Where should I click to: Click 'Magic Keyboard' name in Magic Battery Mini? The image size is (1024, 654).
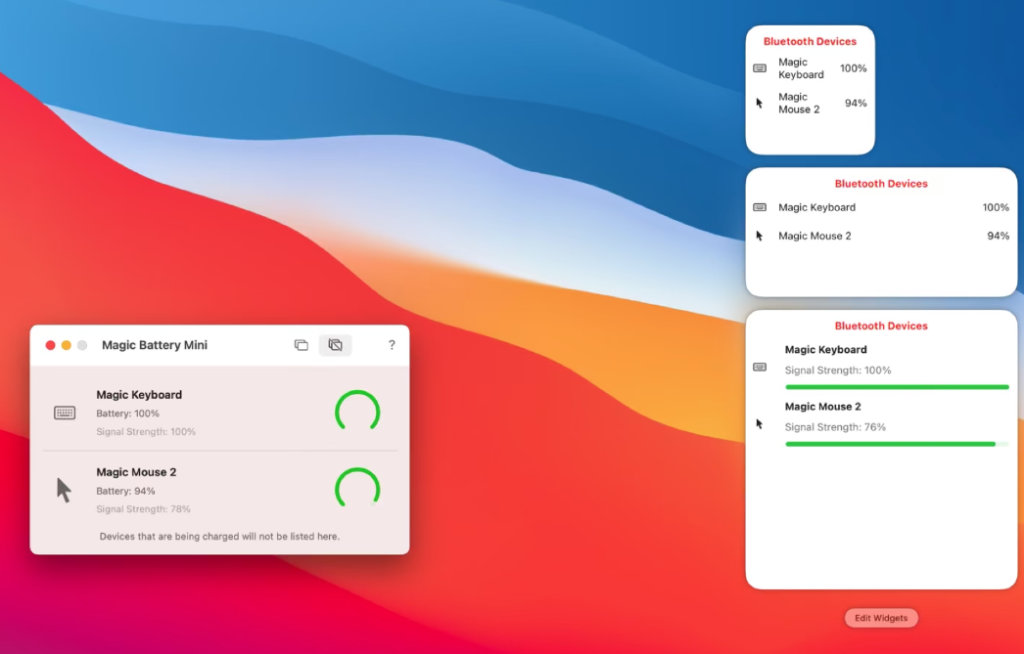coord(139,395)
